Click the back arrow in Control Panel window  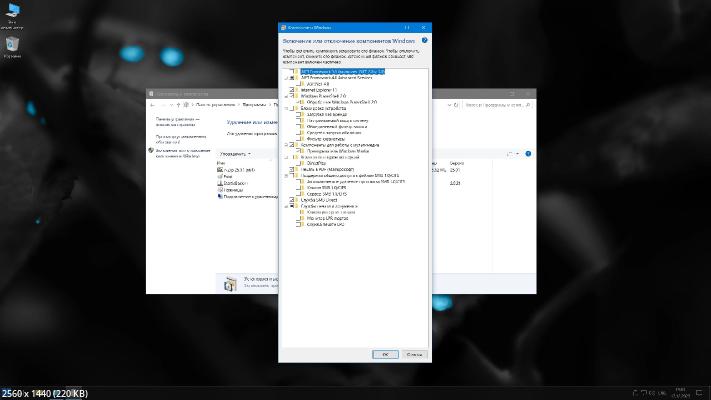click(x=152, y=104)
